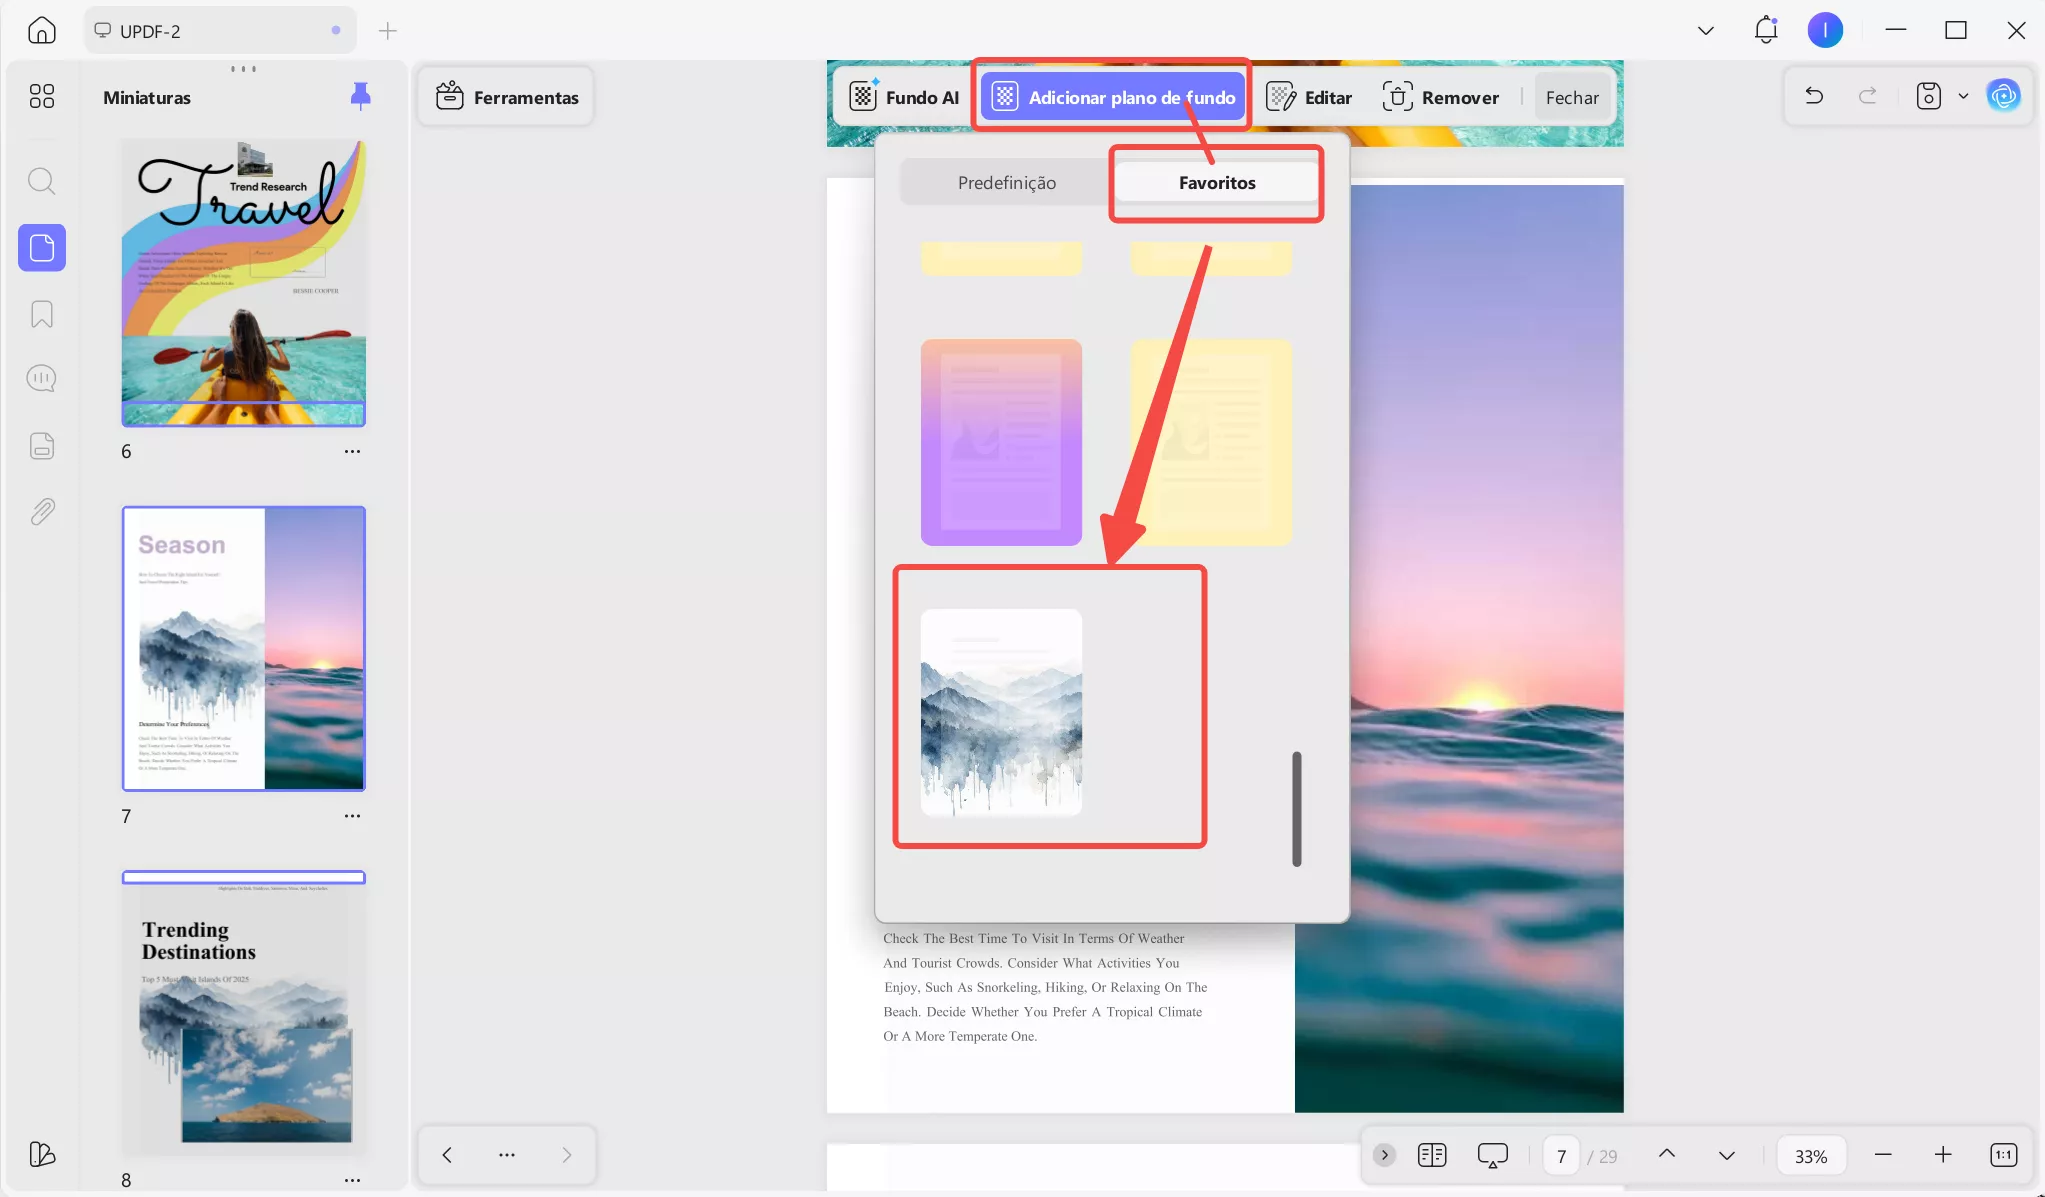
Task: Select the Remover background tool
Action: tap(1440, 96)
